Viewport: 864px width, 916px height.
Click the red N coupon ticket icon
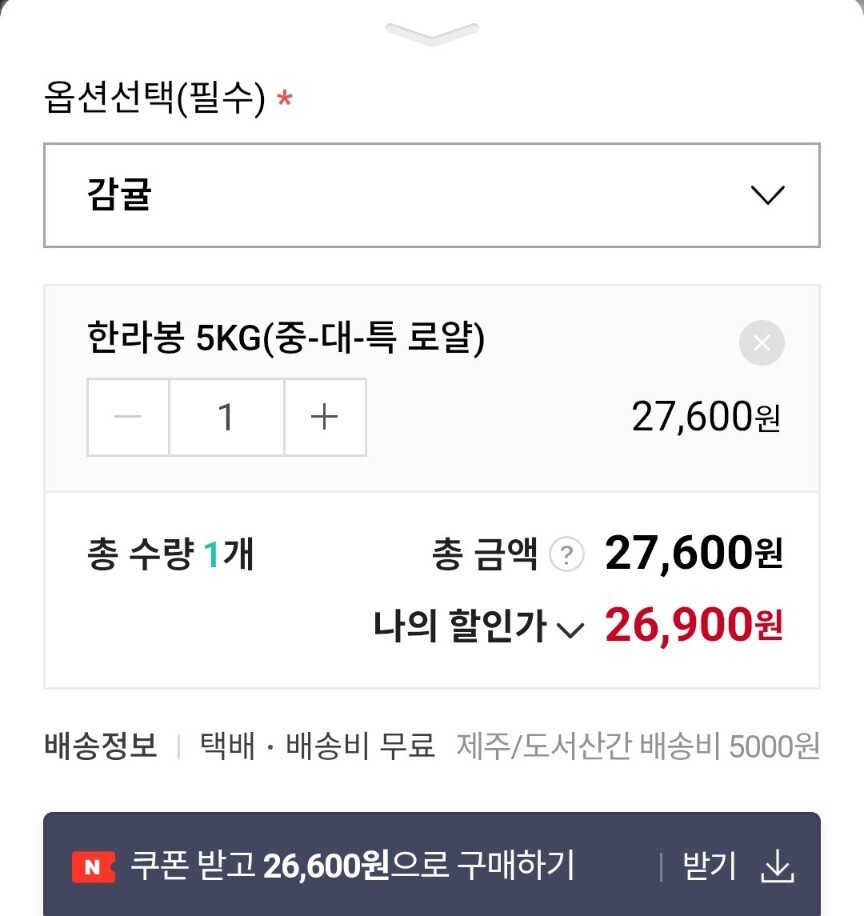[93, 867]
